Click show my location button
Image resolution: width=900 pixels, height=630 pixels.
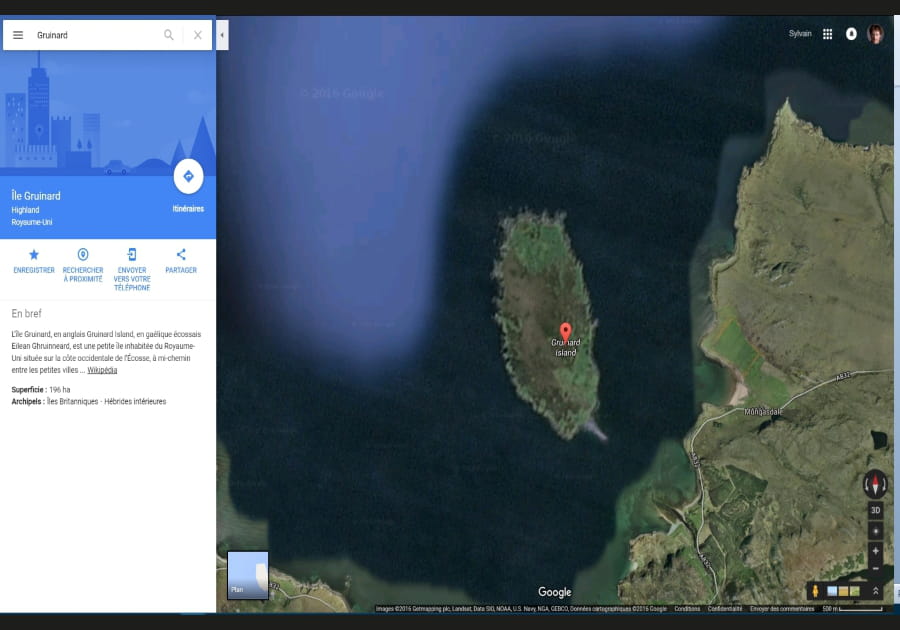(x=875, y=531)
